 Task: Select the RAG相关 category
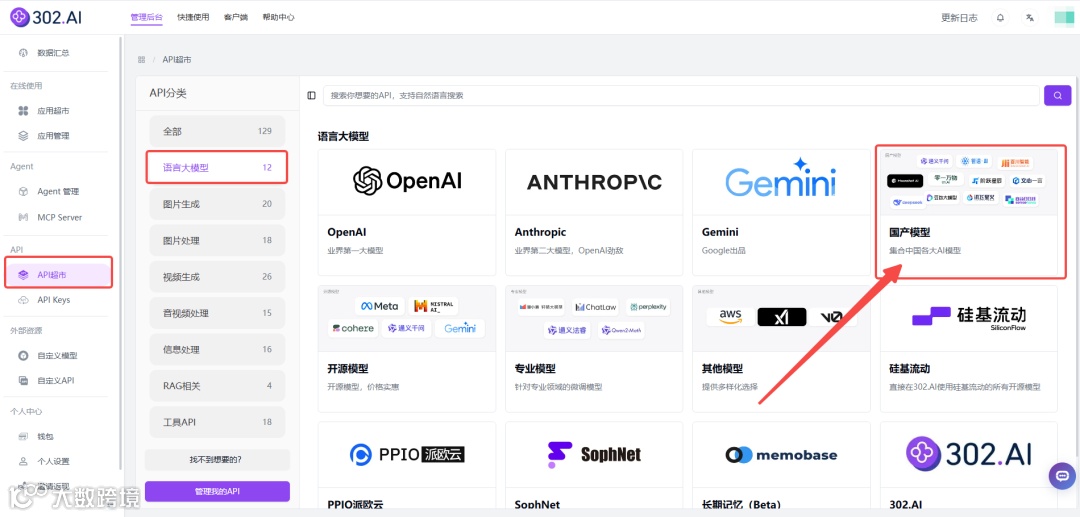tap(217, 386)
